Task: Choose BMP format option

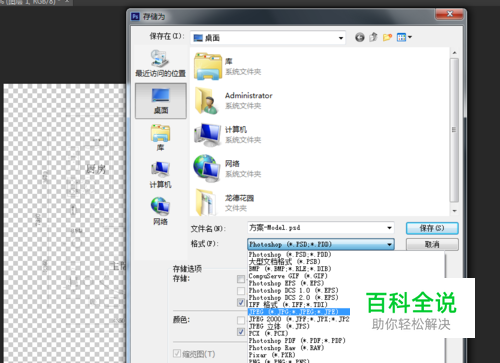Action: click(290, 269)
